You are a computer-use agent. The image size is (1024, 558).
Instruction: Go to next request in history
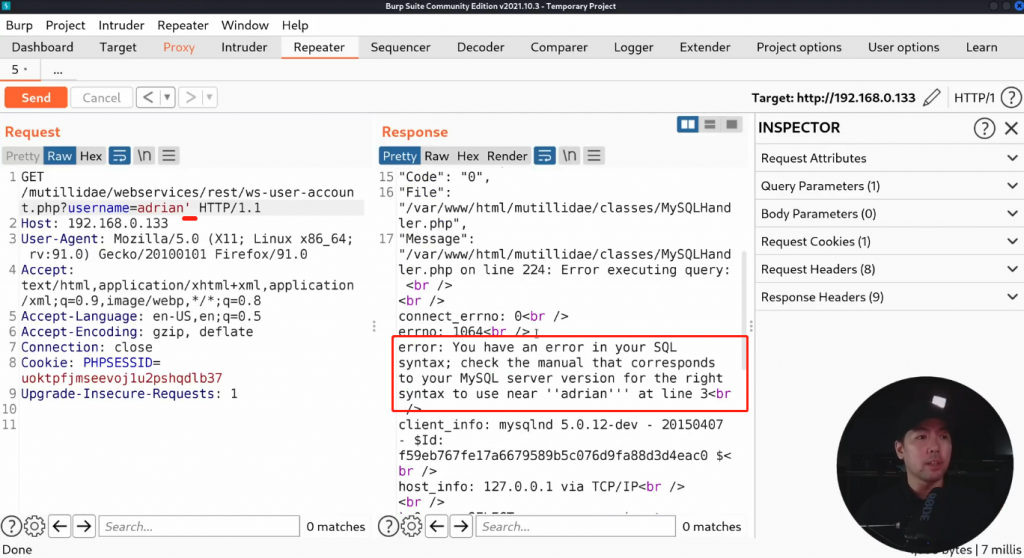191,97
